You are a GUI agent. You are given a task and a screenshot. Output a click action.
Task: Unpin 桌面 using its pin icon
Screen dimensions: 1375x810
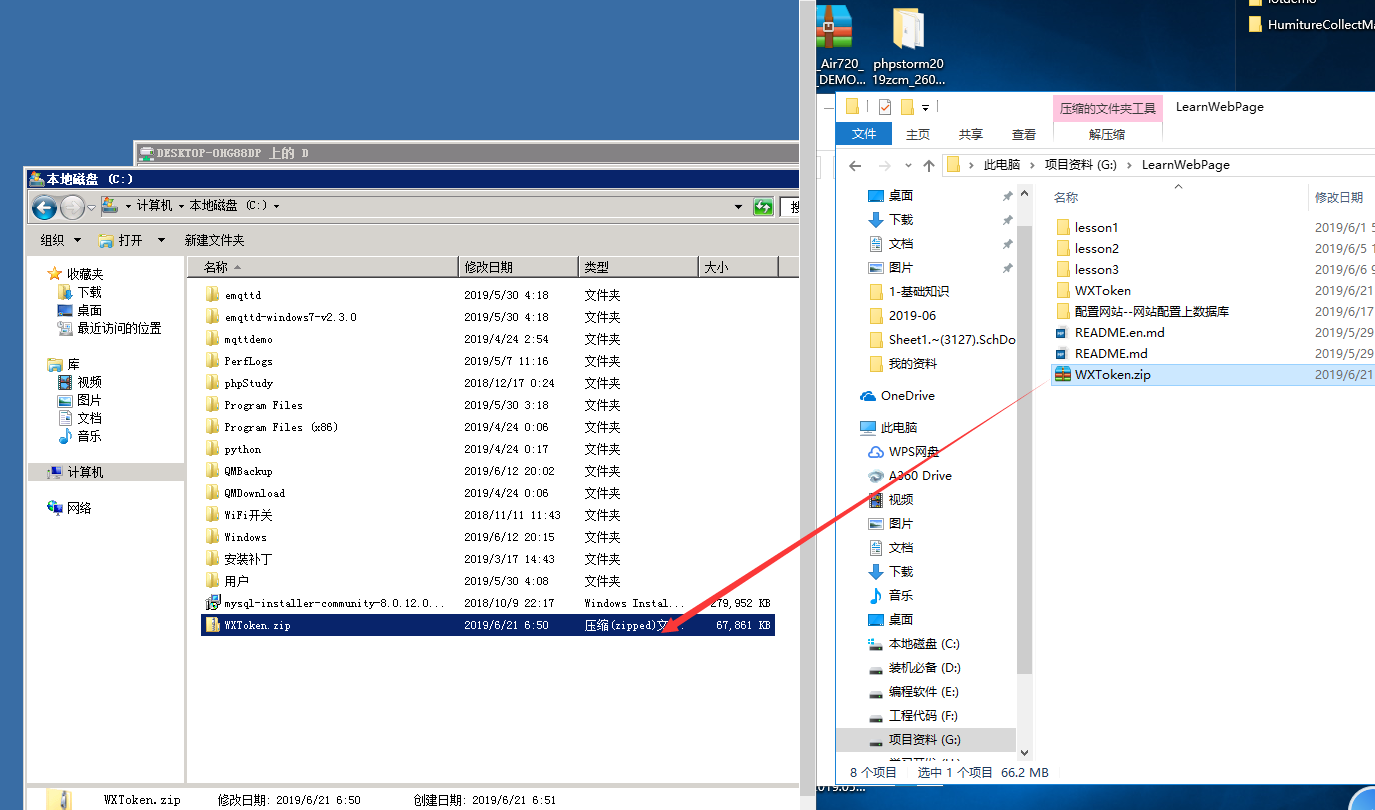click(1007, 196)
